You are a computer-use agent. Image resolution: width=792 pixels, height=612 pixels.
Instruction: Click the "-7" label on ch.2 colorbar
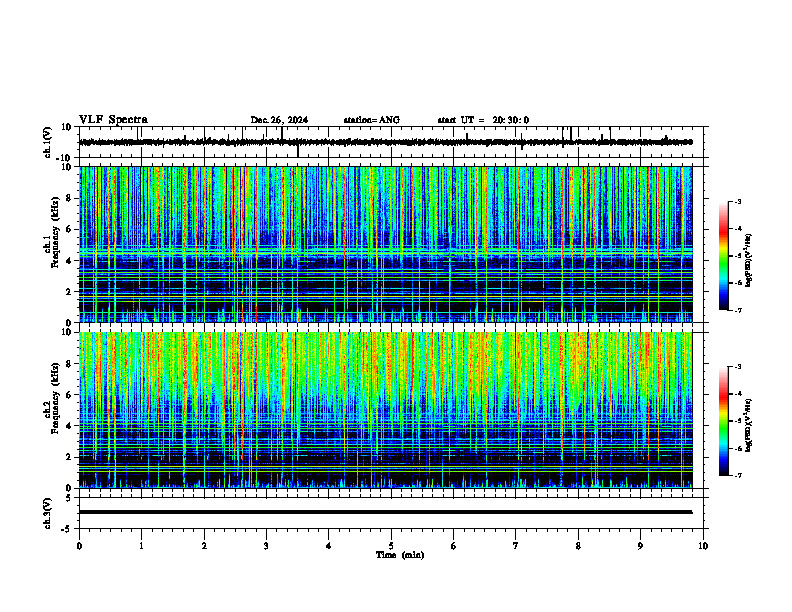coord(738,476)
